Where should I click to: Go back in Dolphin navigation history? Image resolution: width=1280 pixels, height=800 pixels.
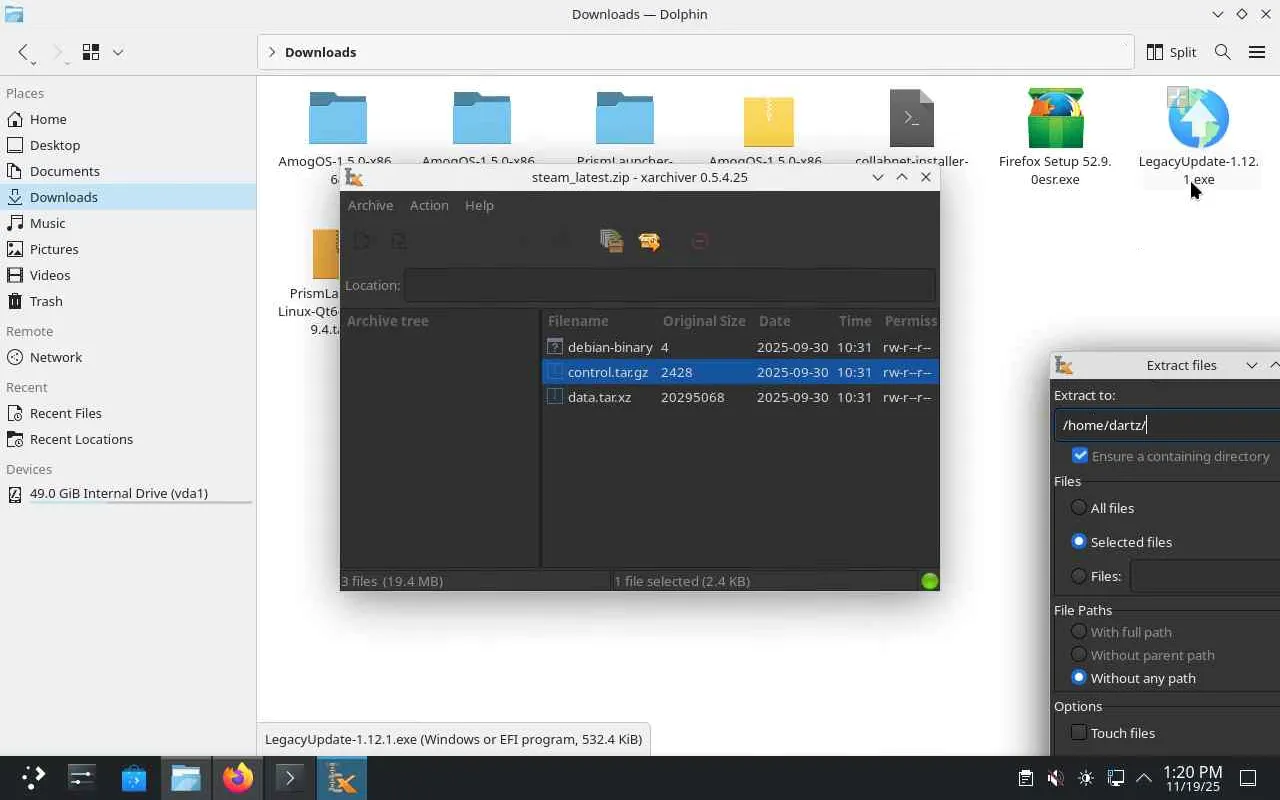click(x=24, y=52)
